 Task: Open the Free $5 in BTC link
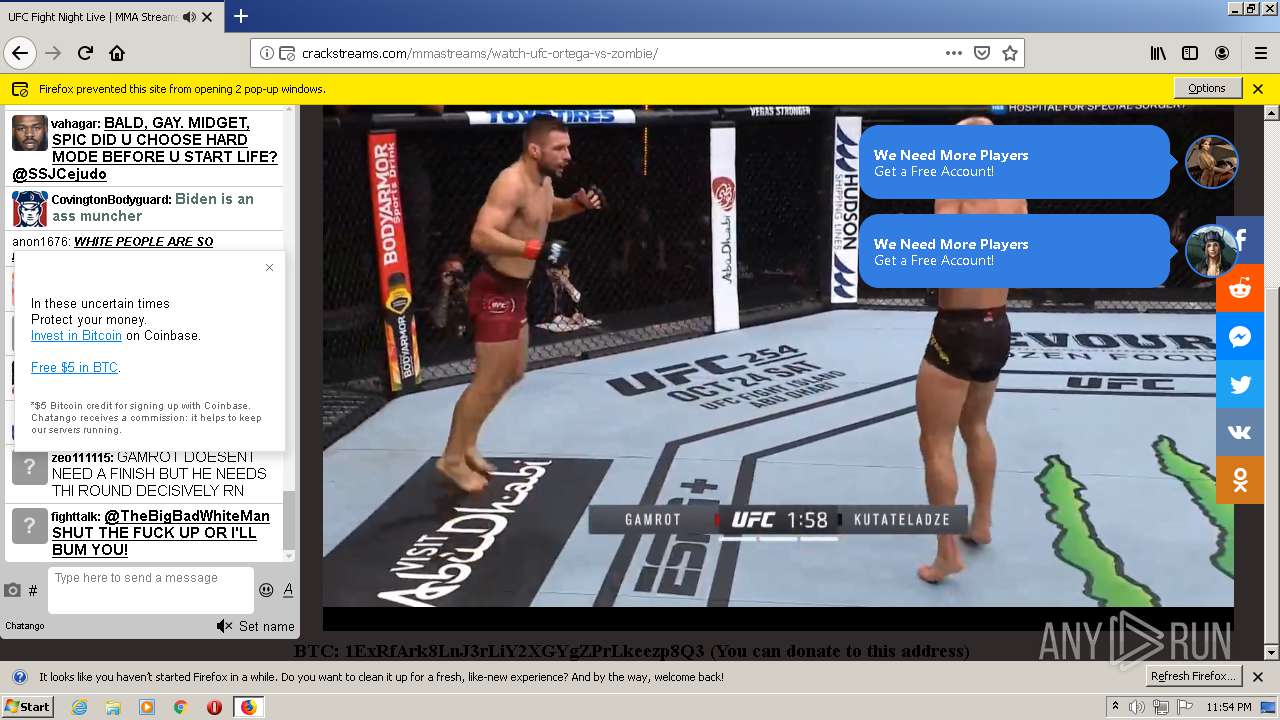[75, 368]
